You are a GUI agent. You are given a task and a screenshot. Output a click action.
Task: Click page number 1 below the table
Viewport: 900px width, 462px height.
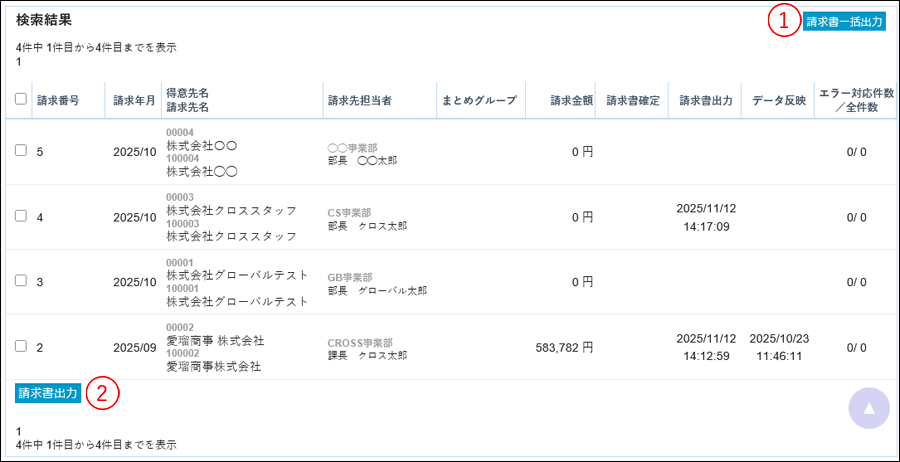(x=19, y=431)
